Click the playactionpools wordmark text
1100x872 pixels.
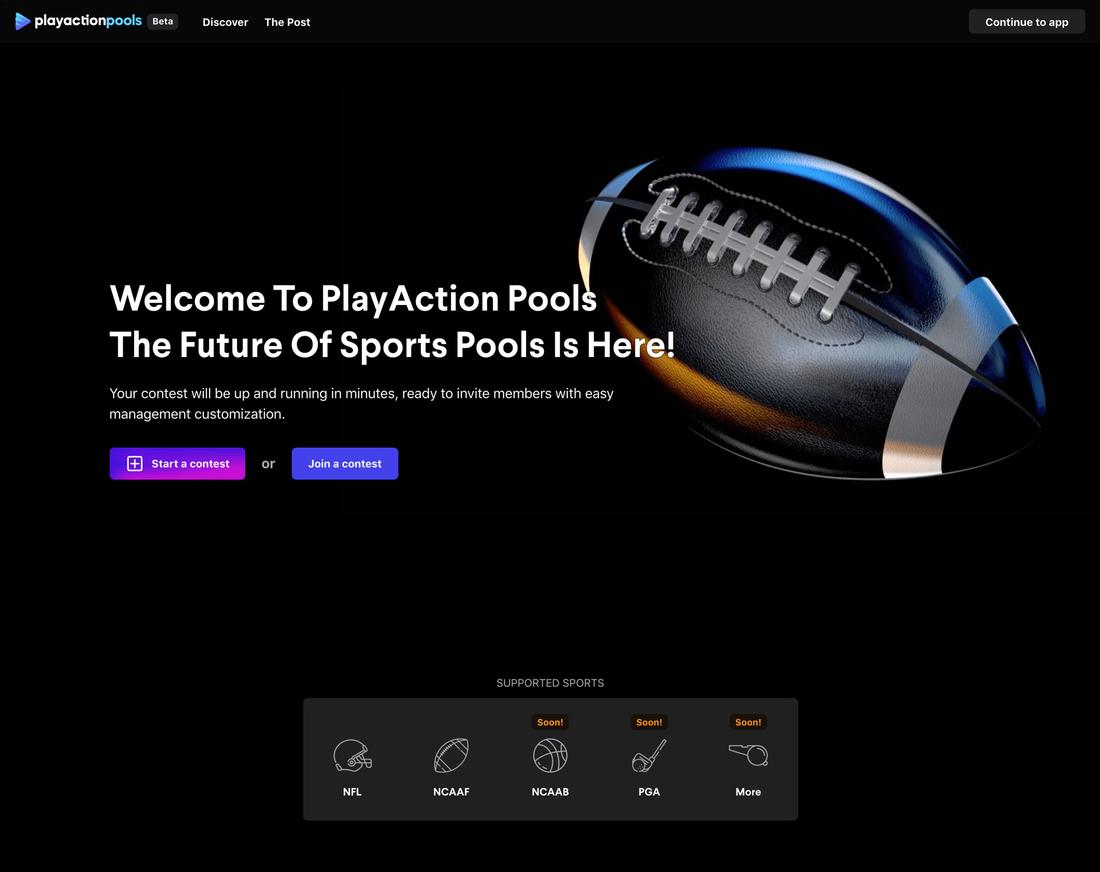click(88, 21)
